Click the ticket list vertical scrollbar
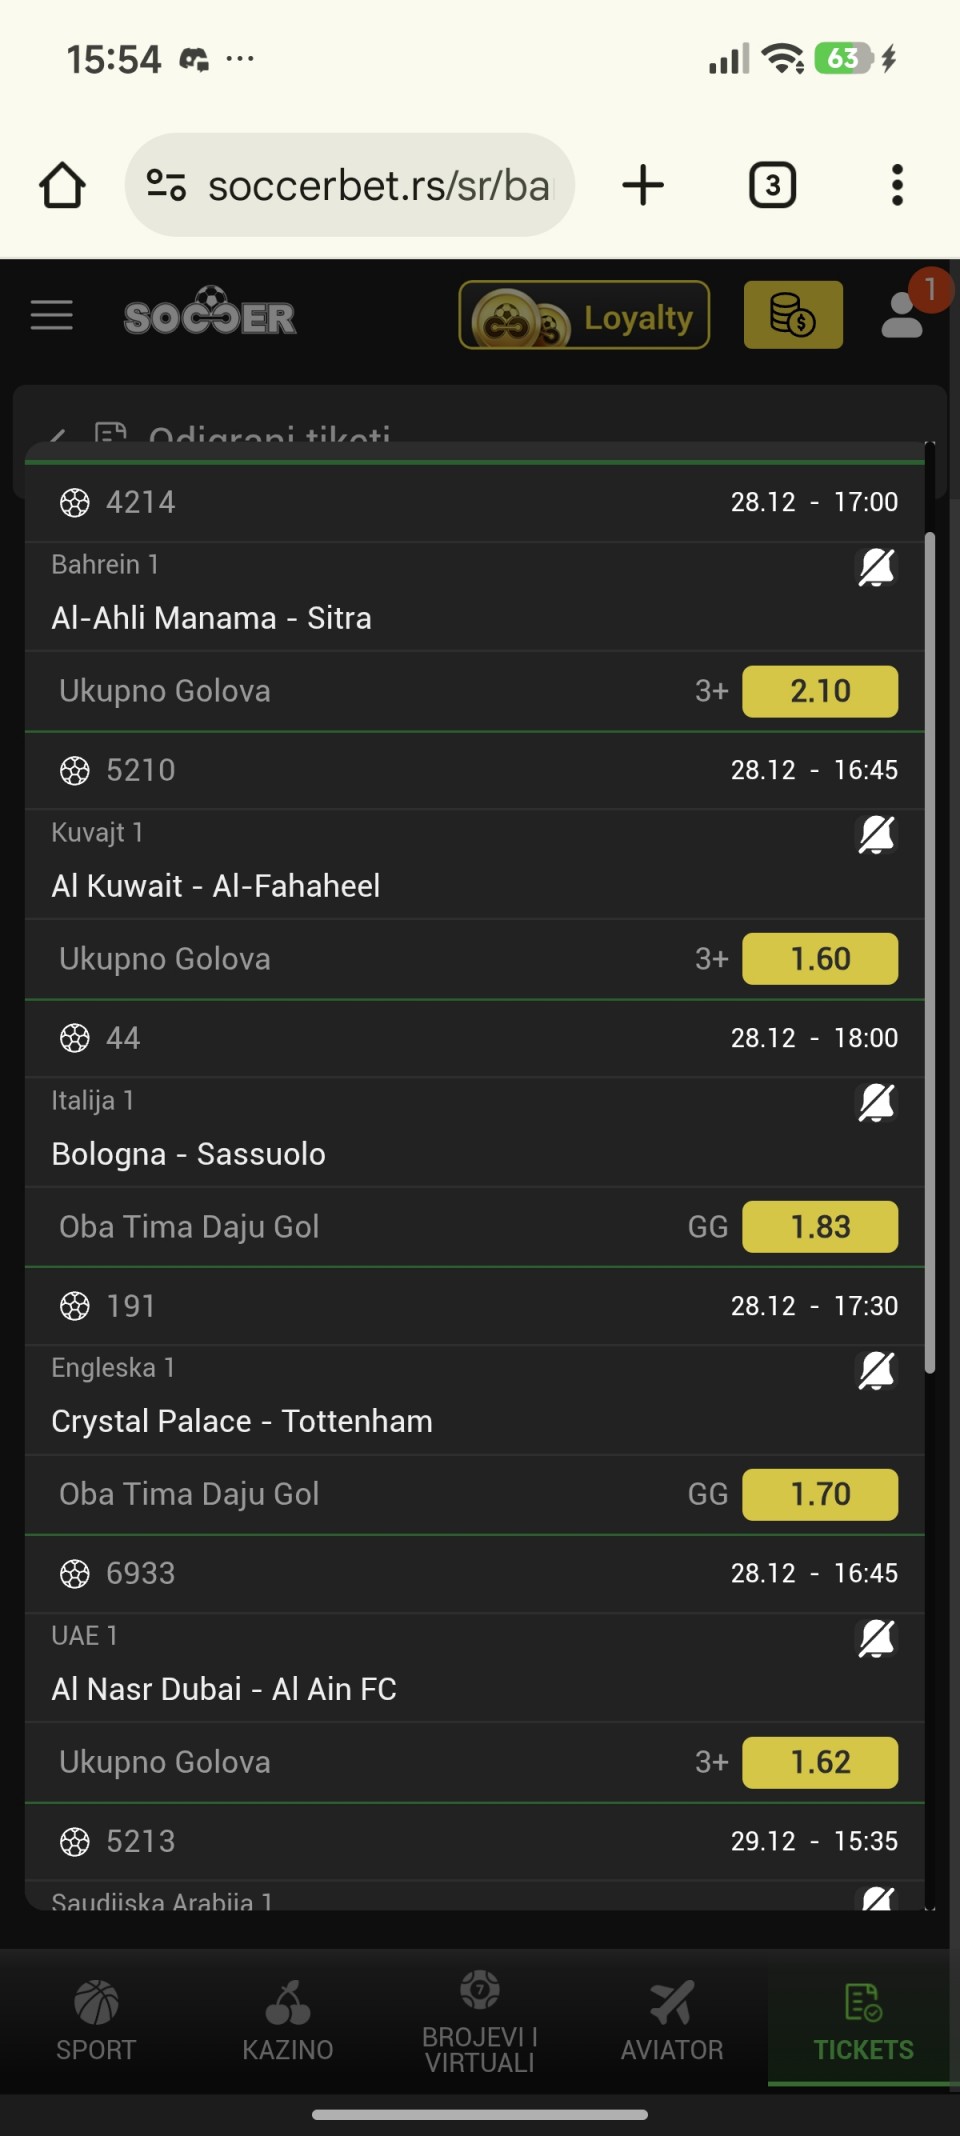The image size is (960, 2136). pos(930,950)
